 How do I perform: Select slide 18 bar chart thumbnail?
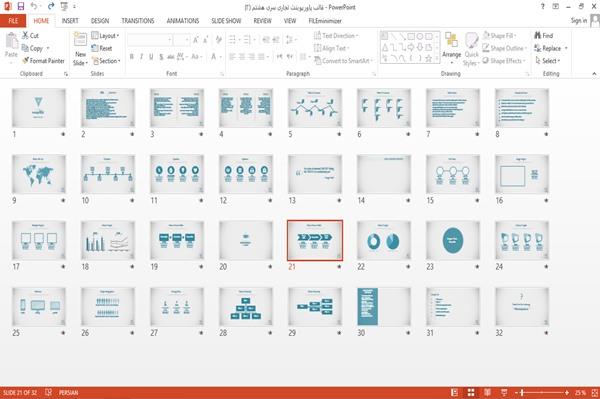click(108, 240)
